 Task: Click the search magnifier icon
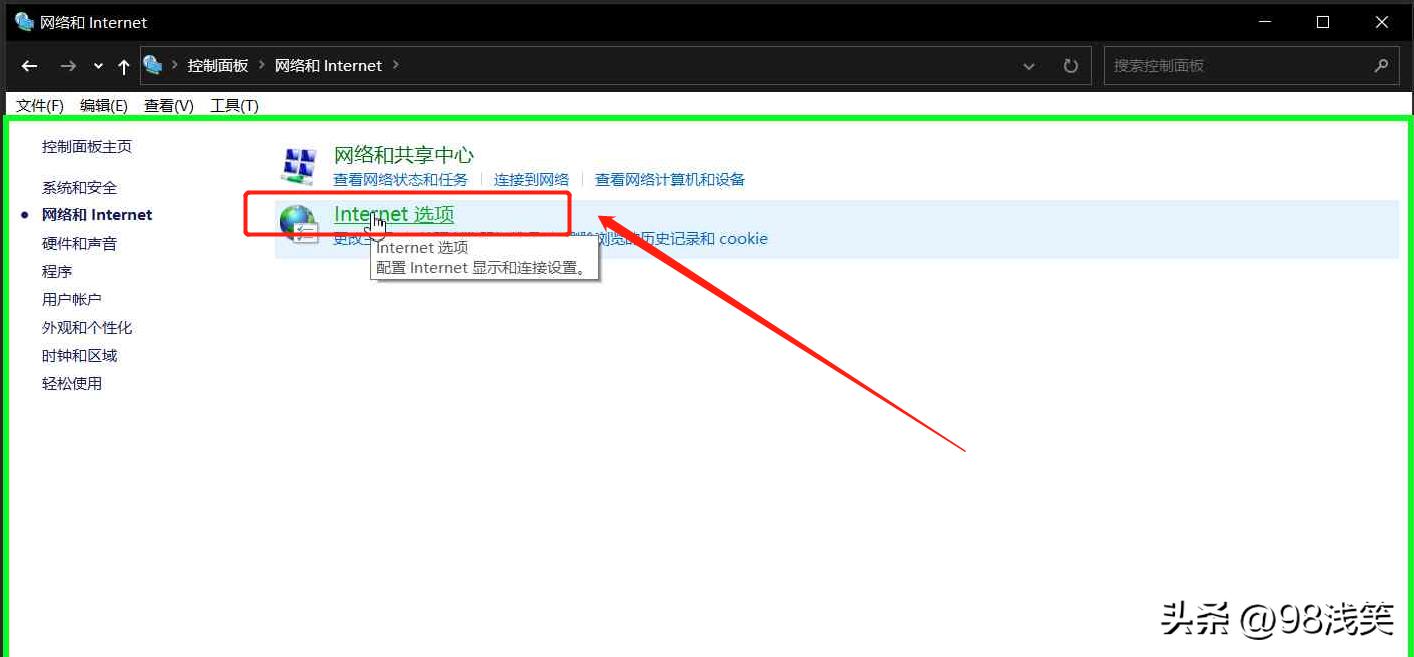(x=1381, y=65)
